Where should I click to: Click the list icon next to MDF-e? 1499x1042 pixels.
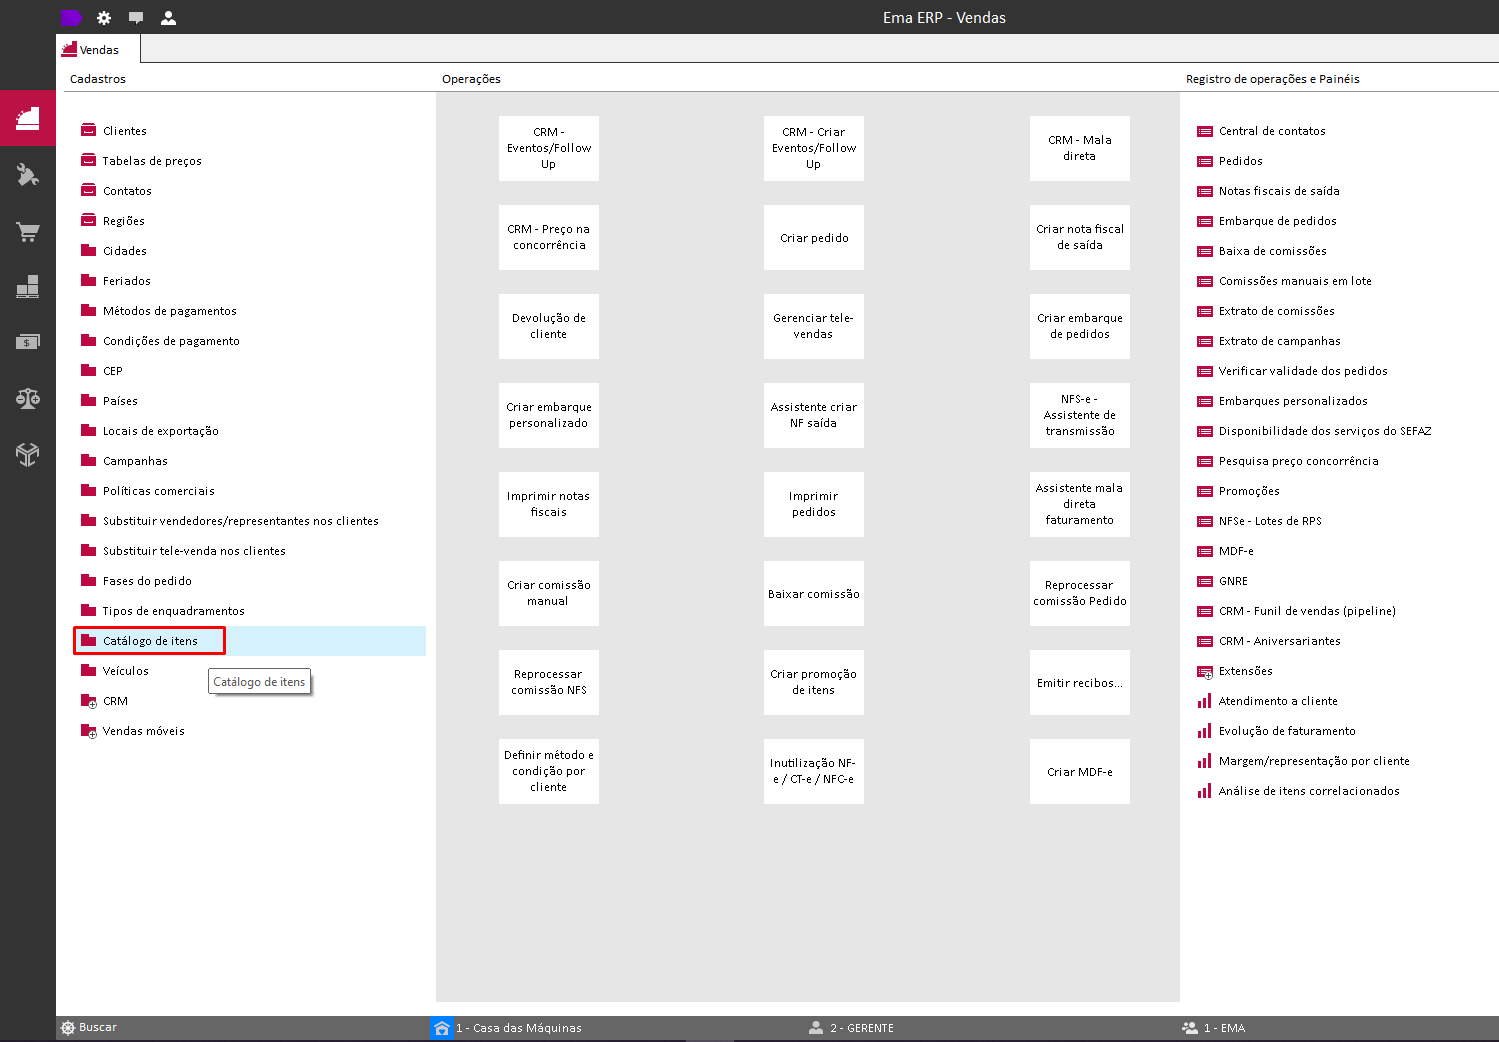1205,551
